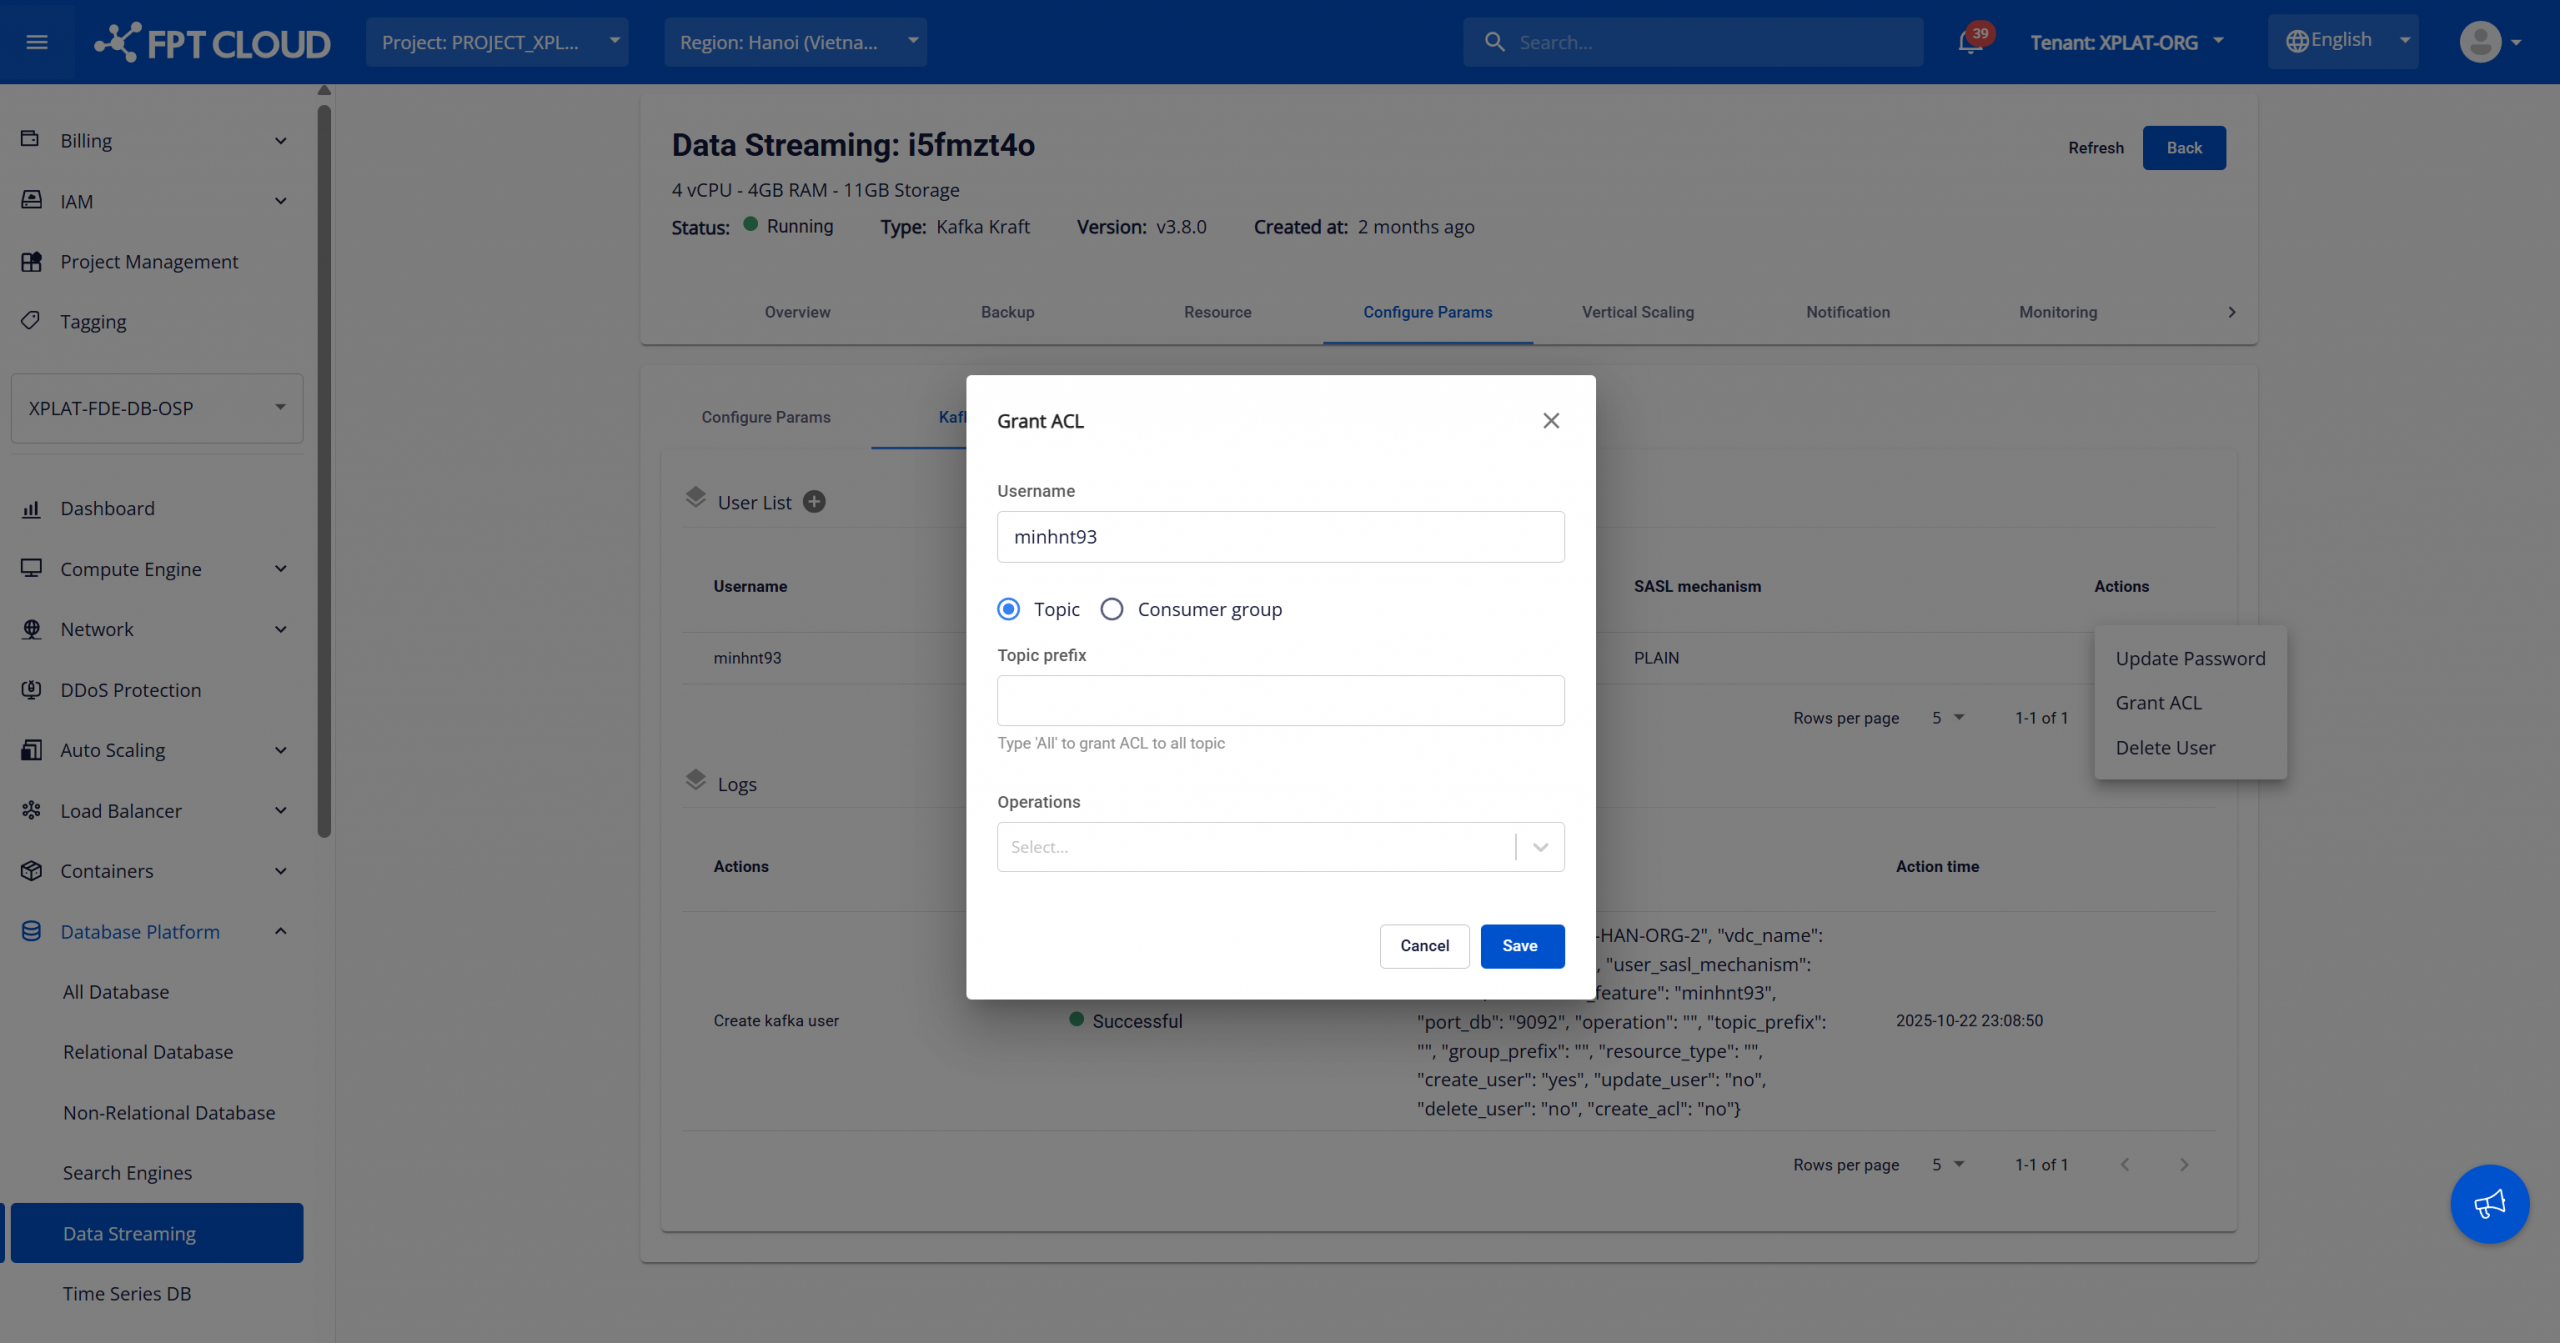This screenshot has width=2560, height=1343.
Task: Click the DDoS Protection shield icon
Action: point(31,690)
